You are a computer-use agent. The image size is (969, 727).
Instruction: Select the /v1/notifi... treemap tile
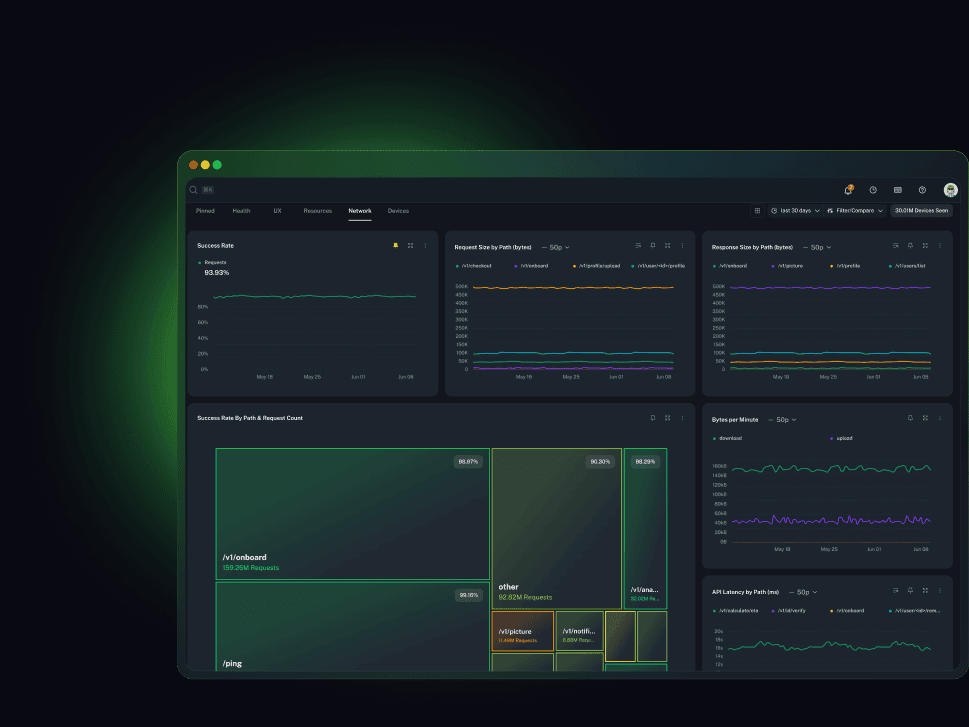(579, 631)
